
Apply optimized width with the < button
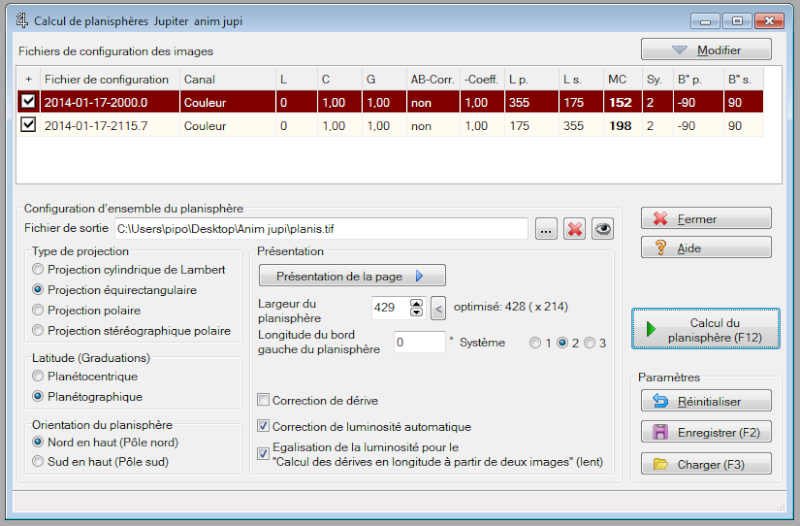(x=438, y=309)
